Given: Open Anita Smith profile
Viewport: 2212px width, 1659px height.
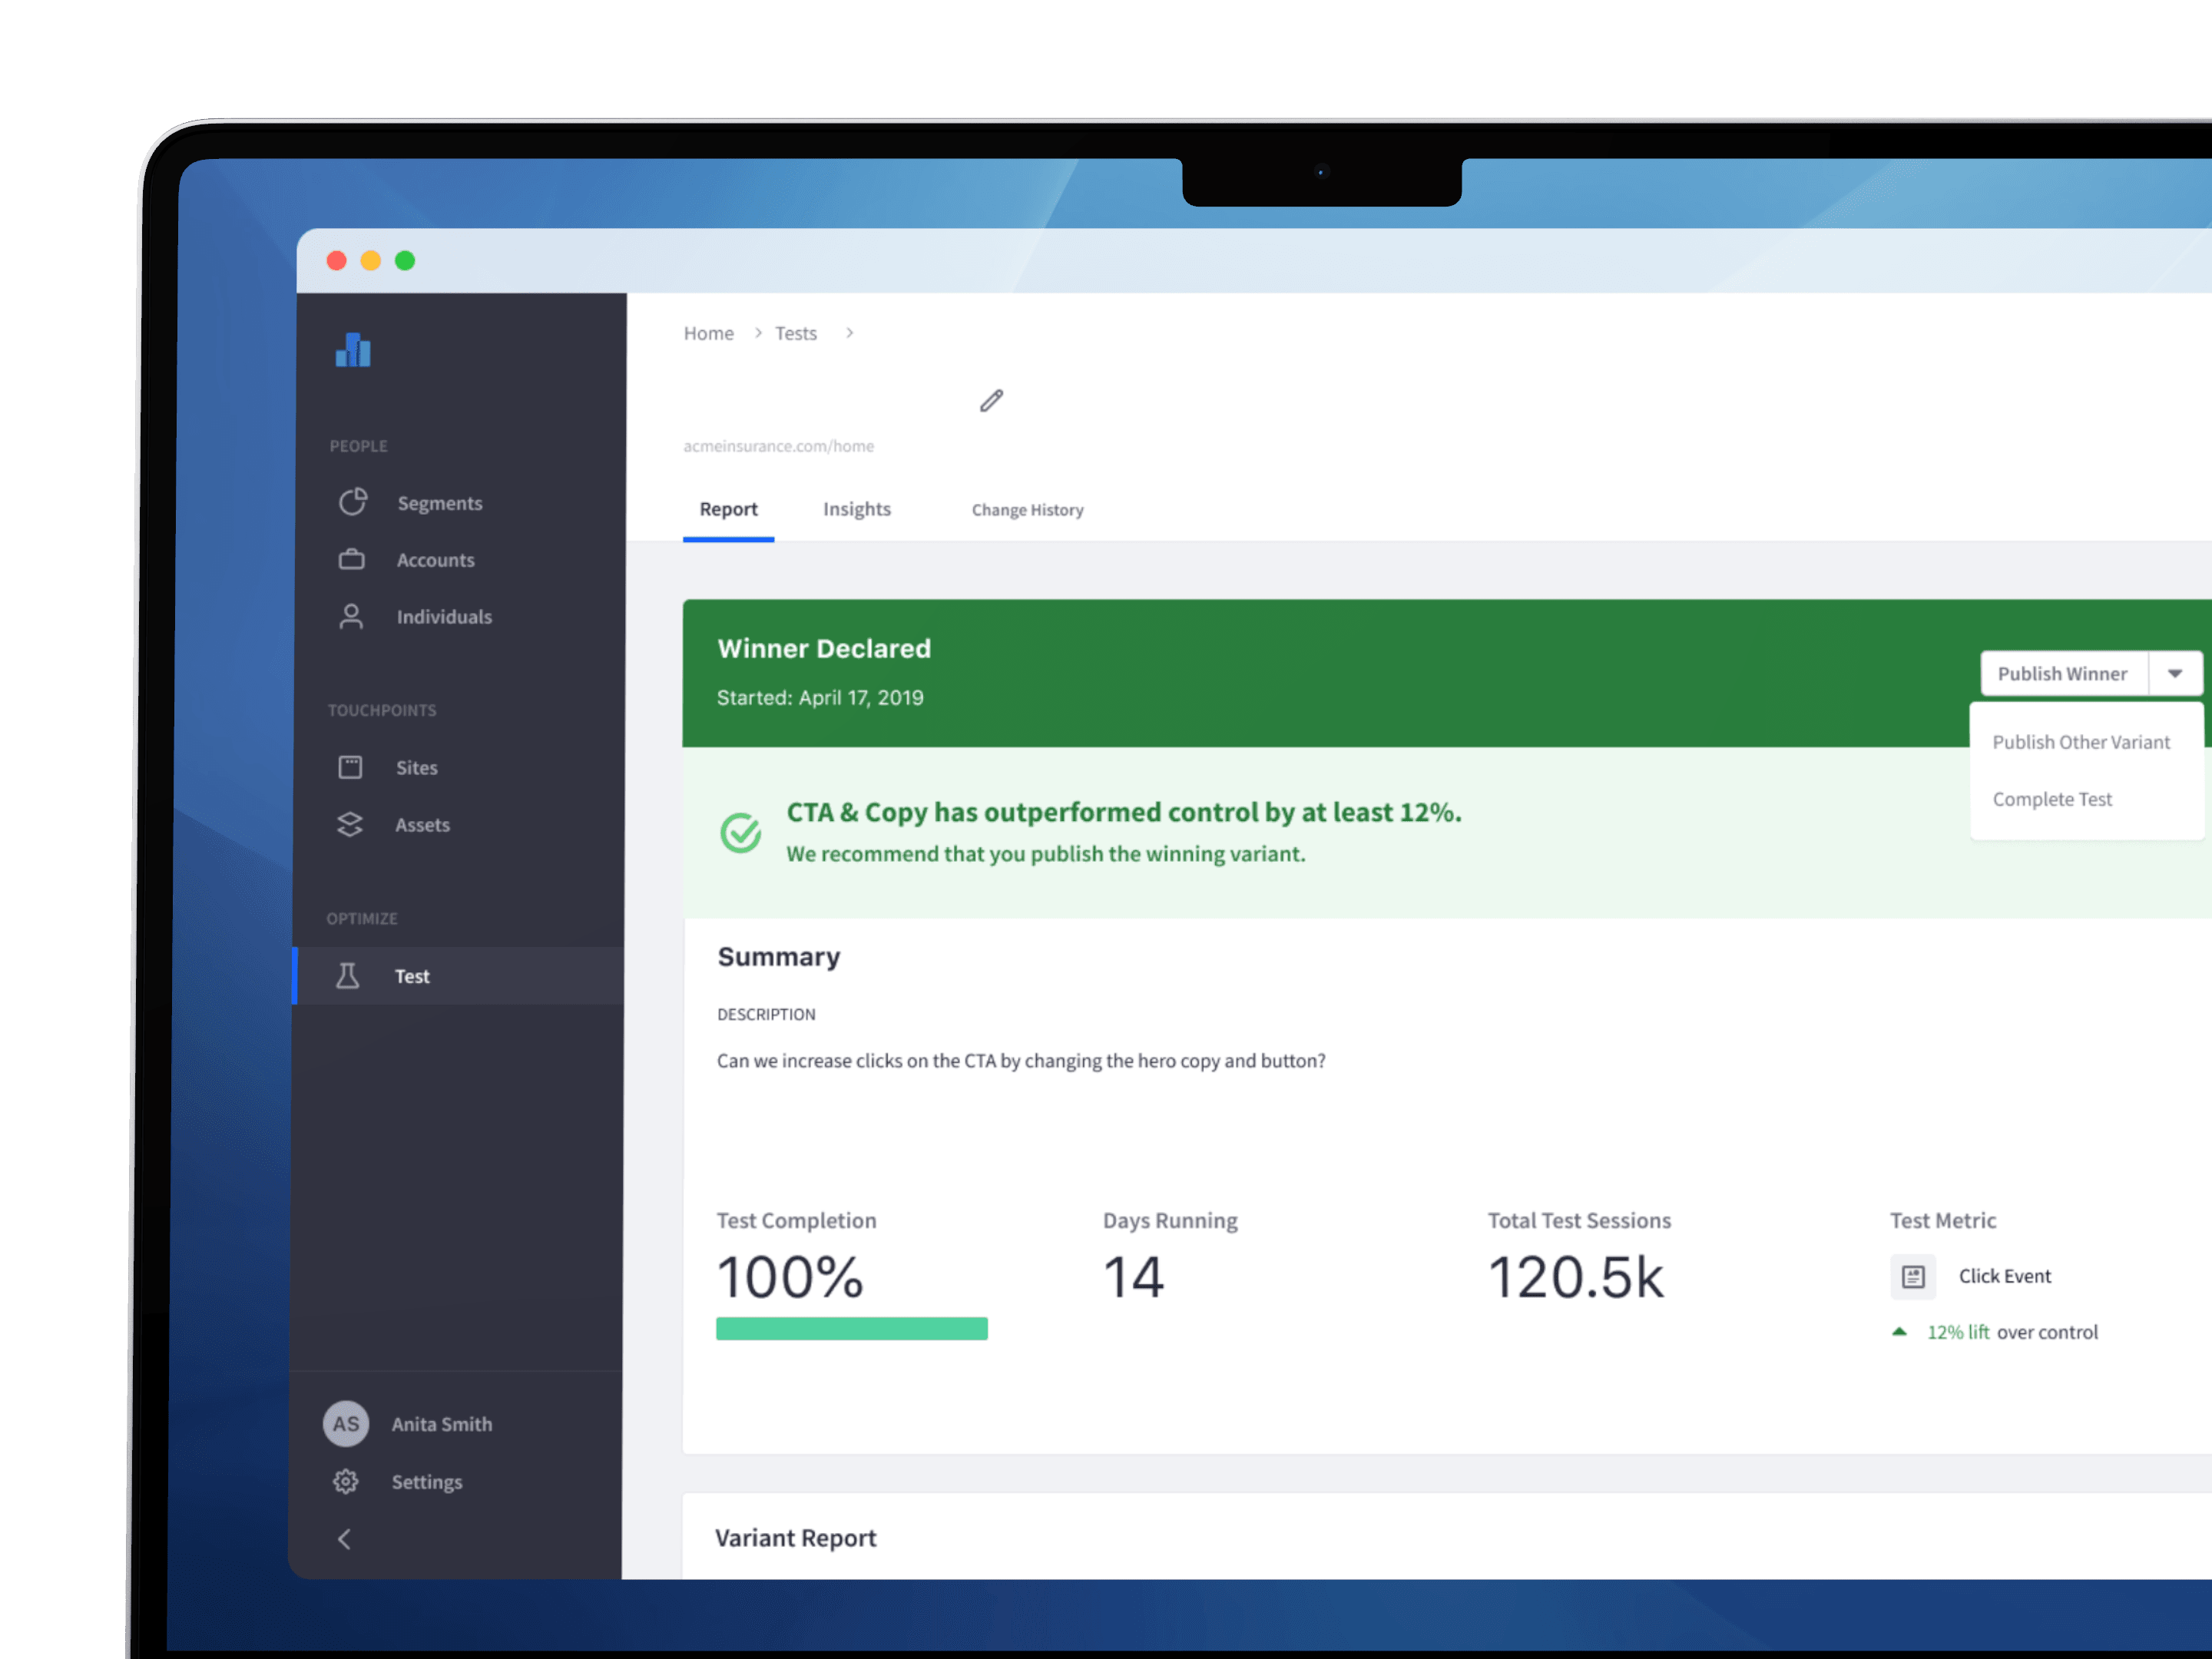Looking at the screenshot, I should [x=441, y=1424].
